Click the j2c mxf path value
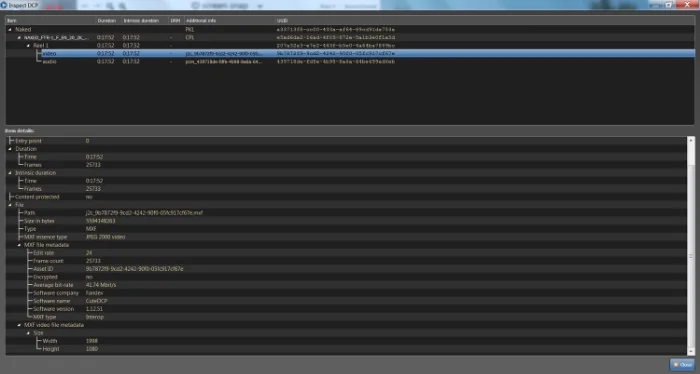 coord(144,213)
